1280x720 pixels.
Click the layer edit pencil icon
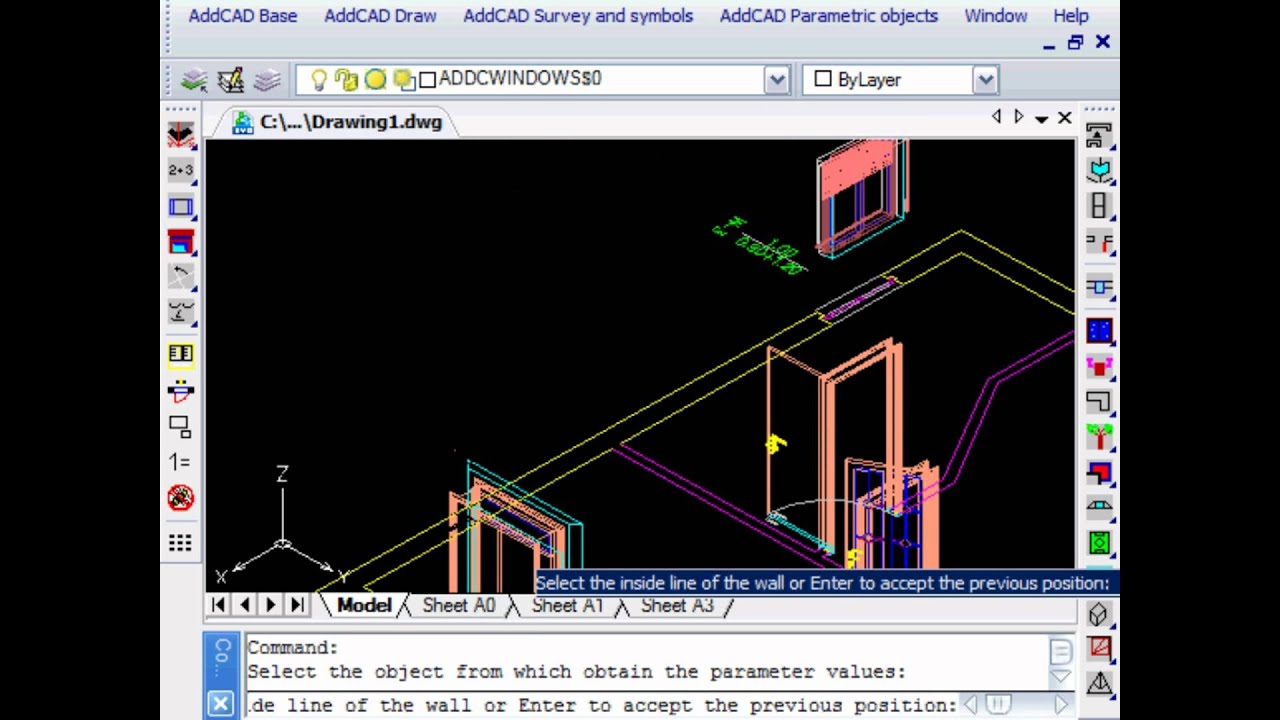tap(231, 80)
